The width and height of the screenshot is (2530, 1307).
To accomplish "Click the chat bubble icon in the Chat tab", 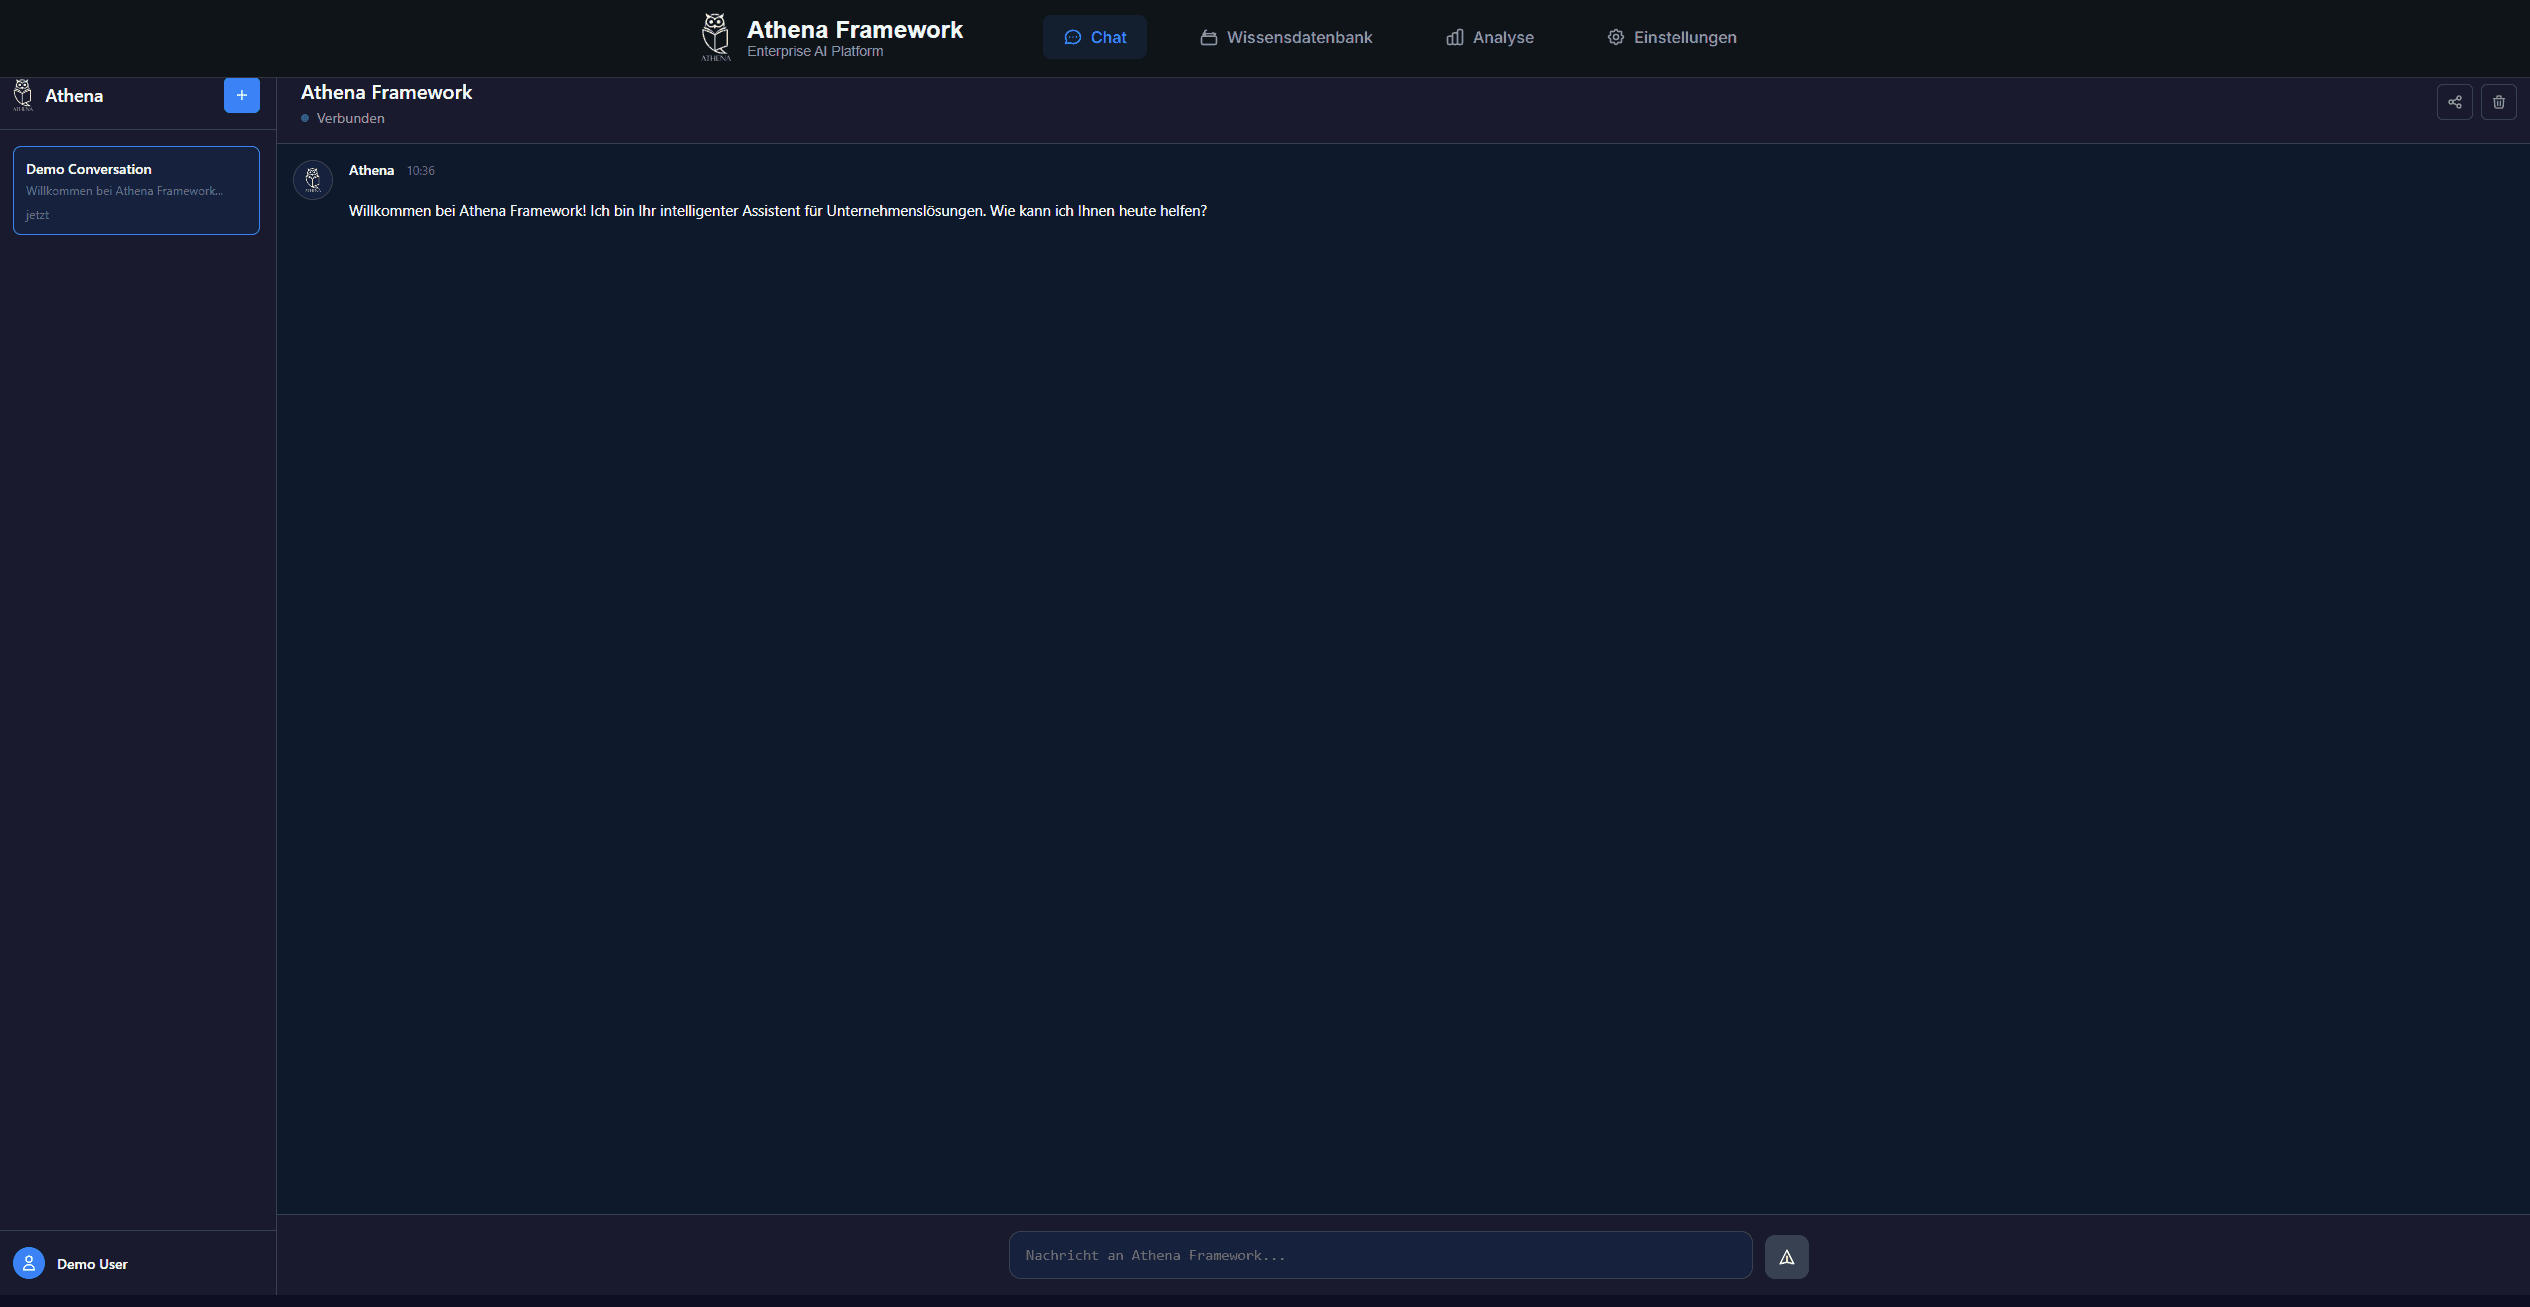I will coord(1071,37).
